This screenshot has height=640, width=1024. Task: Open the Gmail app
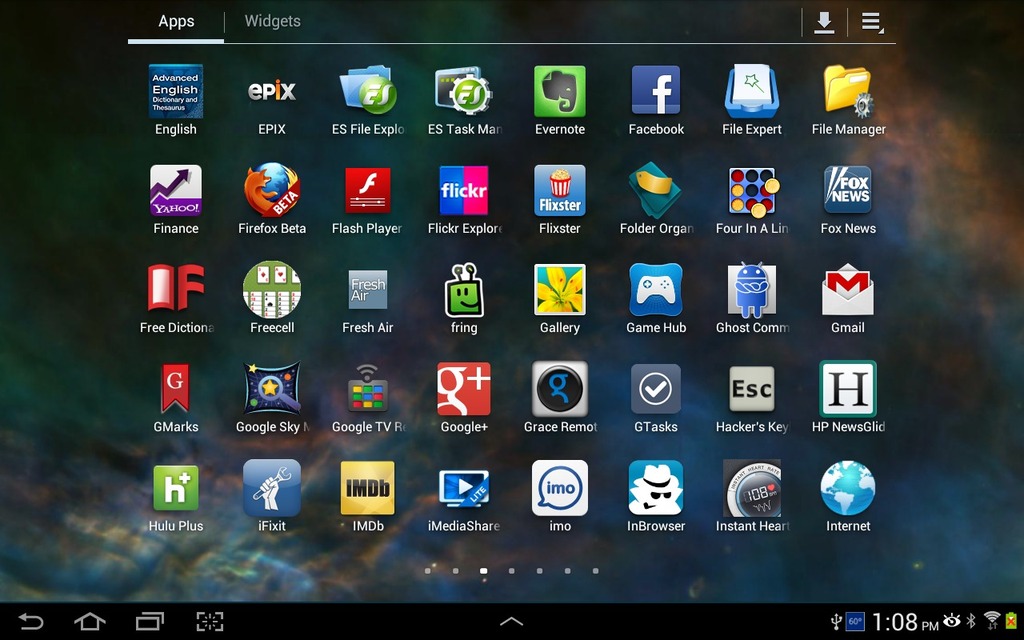(x=848, y=290)
